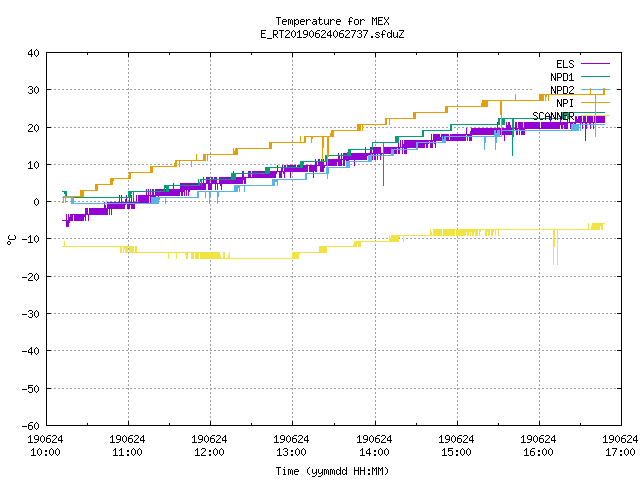Click the green NPD1 downward spike after 14:00
Screen dimensions: 640x480
click(383, 165)
